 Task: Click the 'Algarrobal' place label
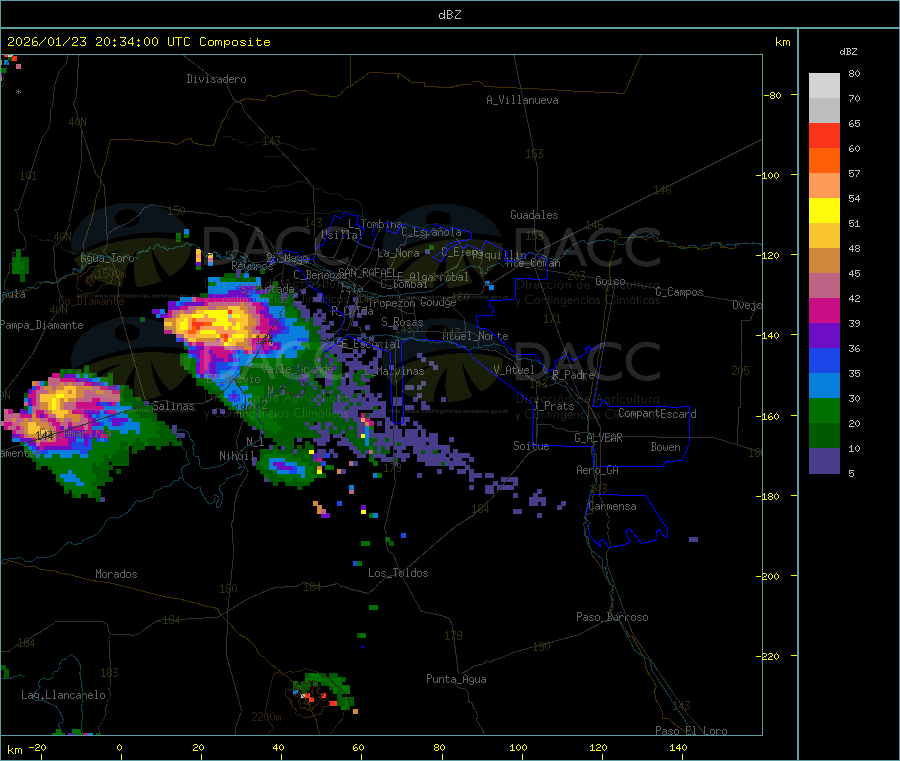pos(439,277)
